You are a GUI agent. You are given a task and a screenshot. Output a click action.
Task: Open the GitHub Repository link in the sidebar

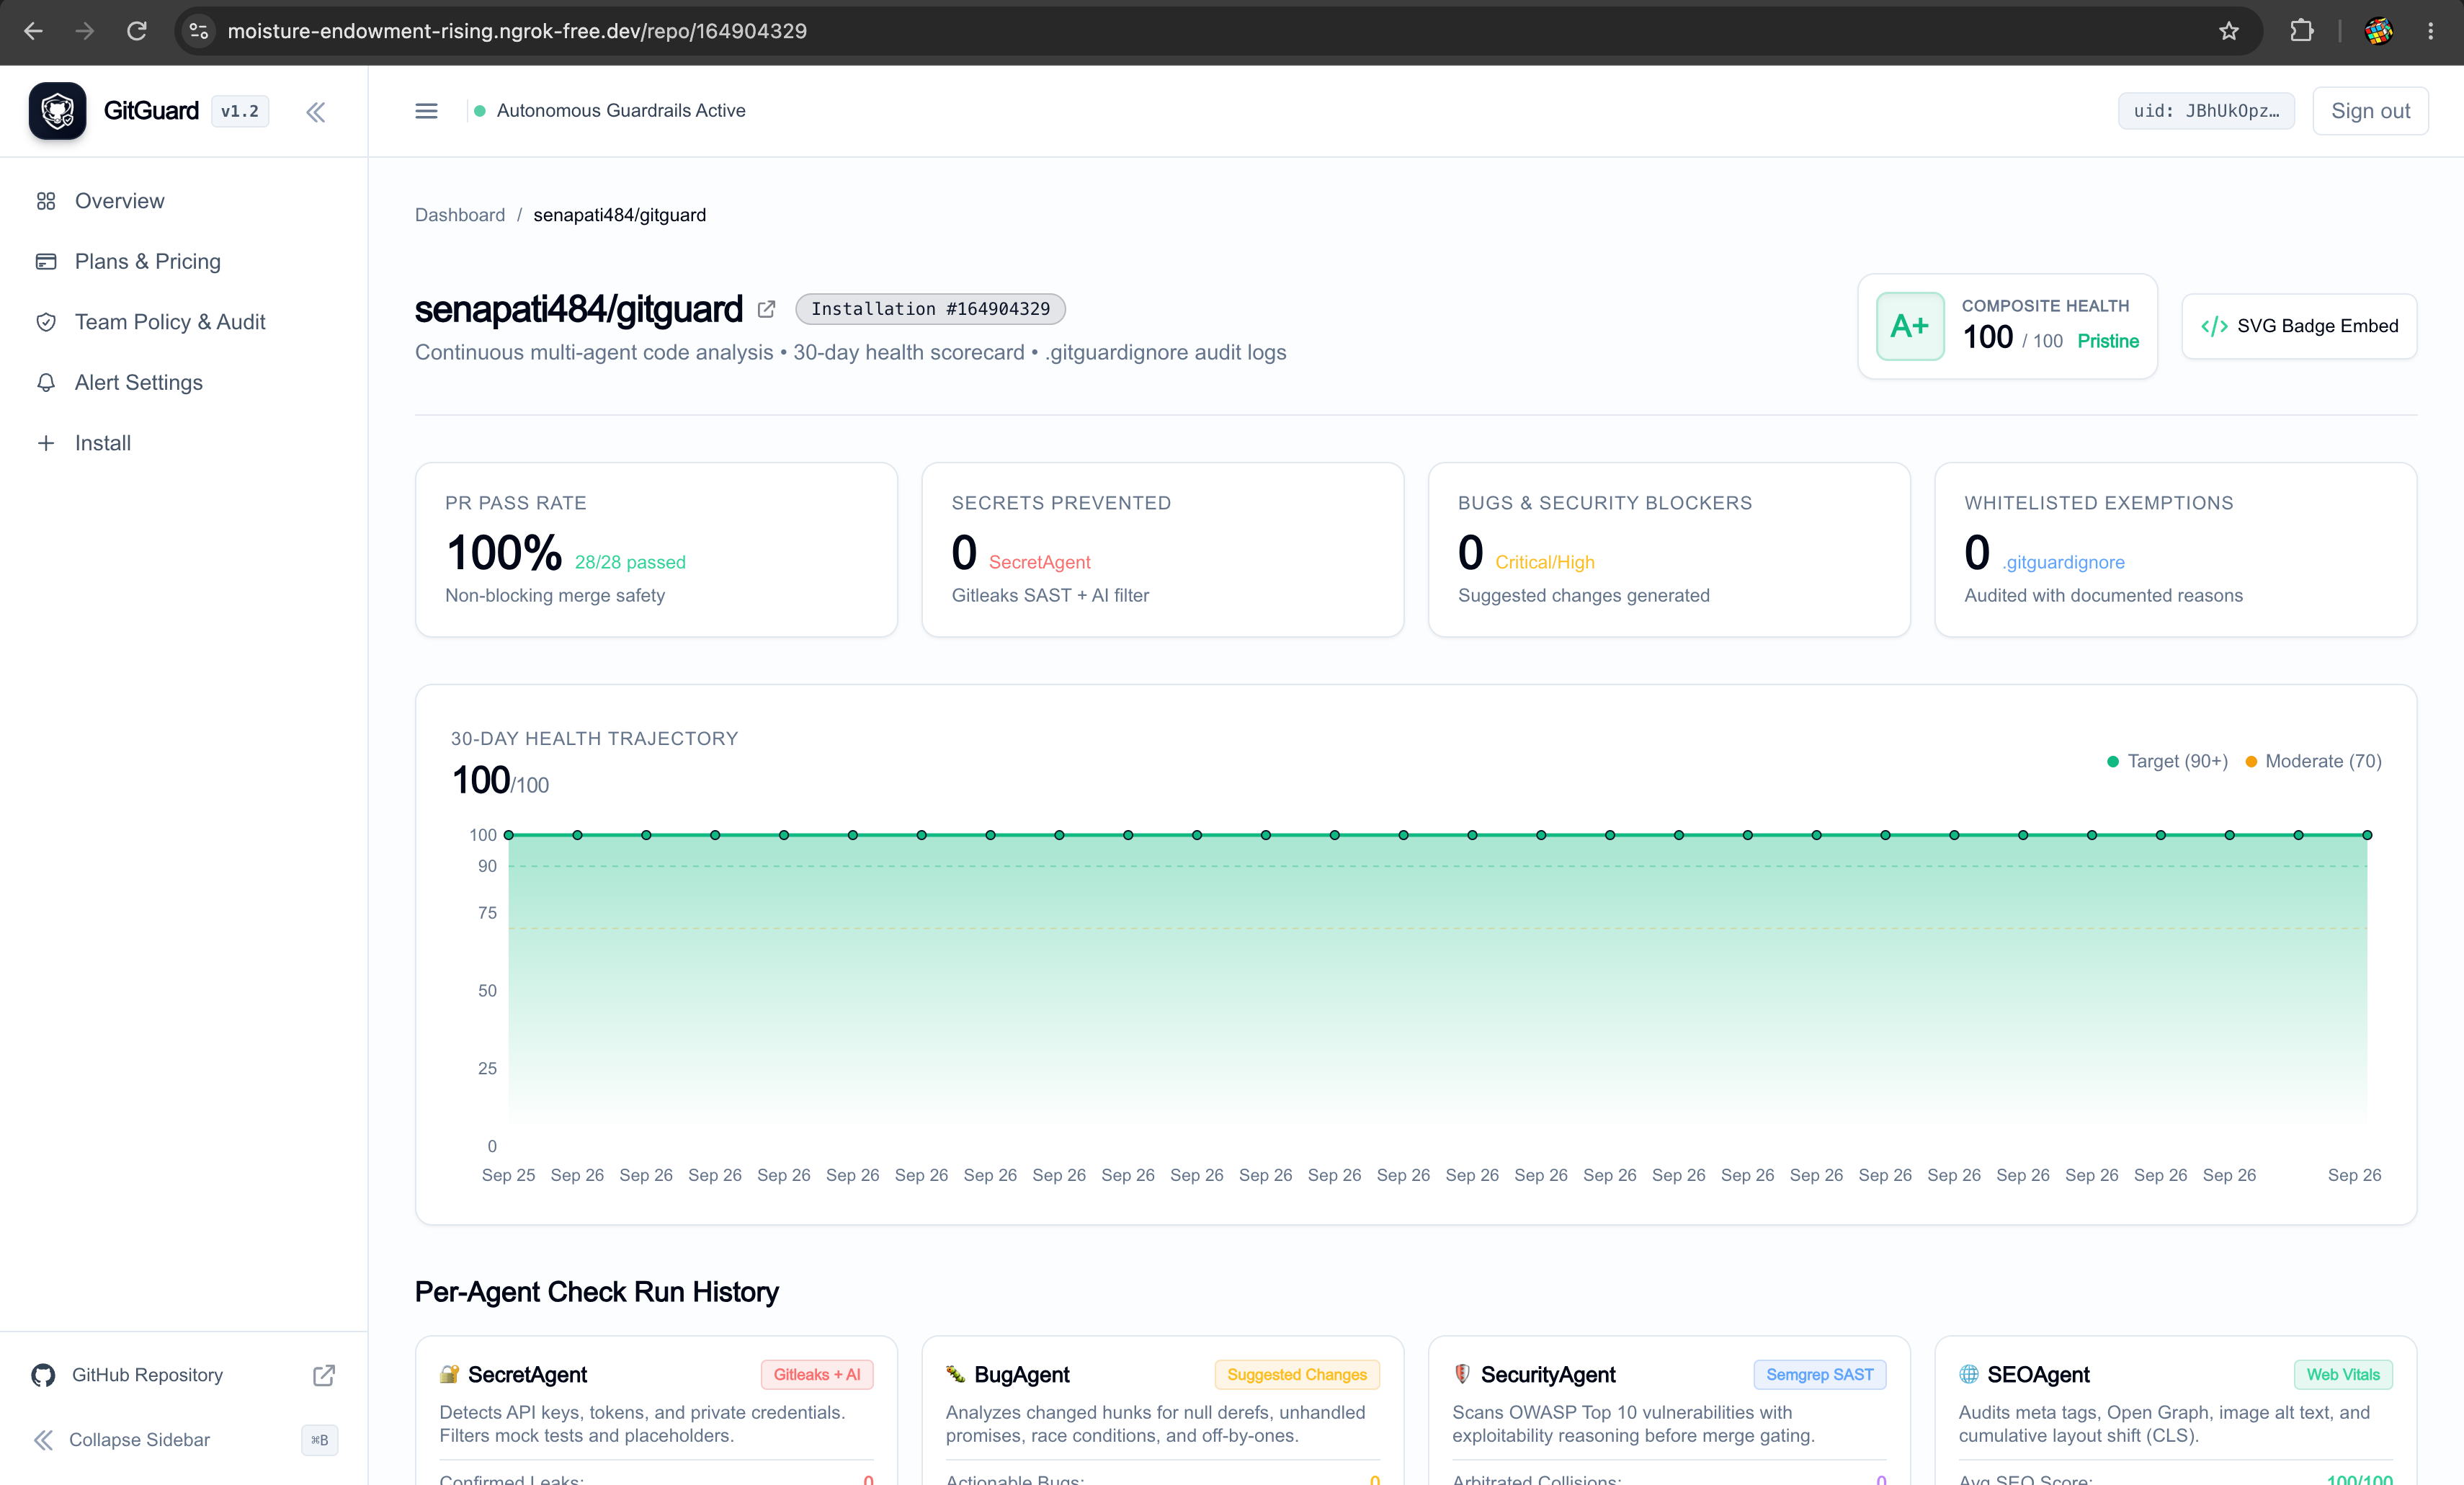coord(147,1375)
